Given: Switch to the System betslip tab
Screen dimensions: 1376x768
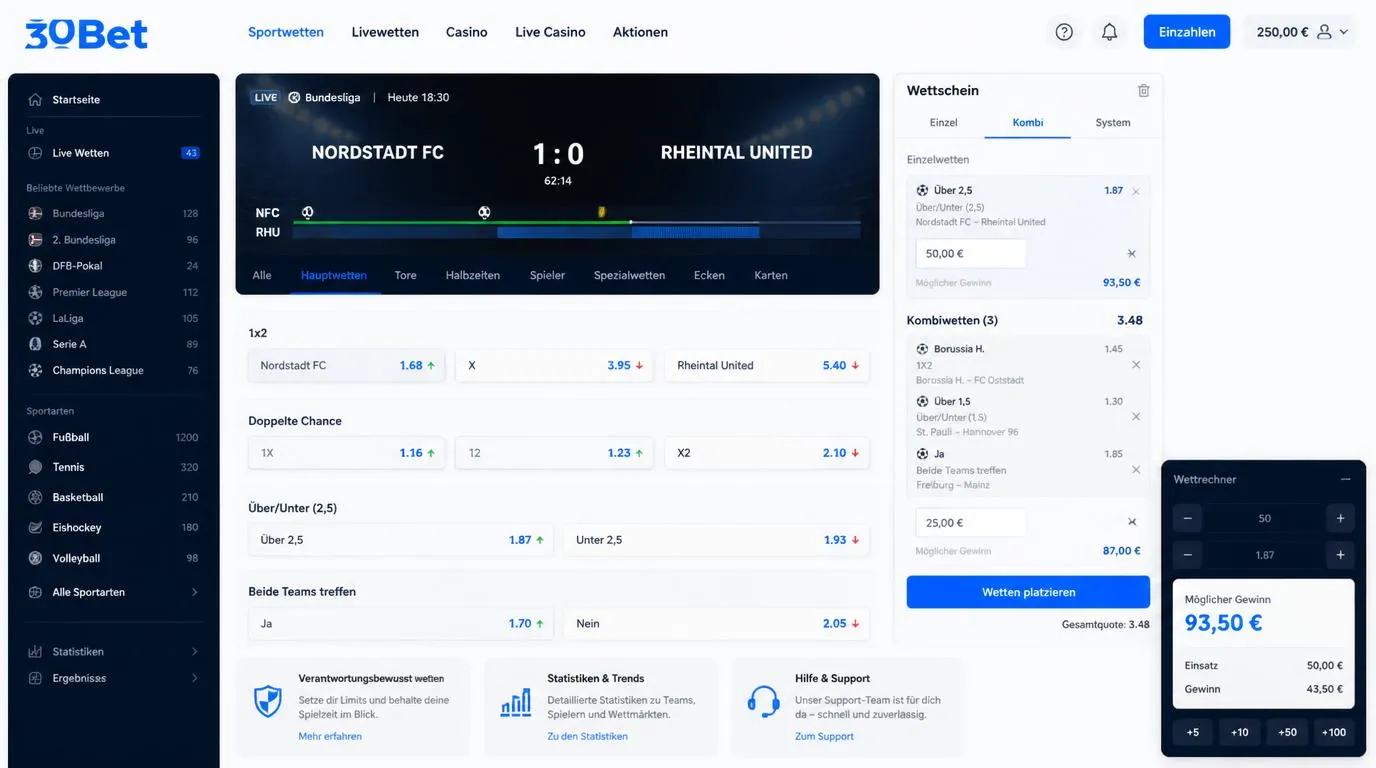Looking at the screenshot, I should click(x=1113, y=122).
